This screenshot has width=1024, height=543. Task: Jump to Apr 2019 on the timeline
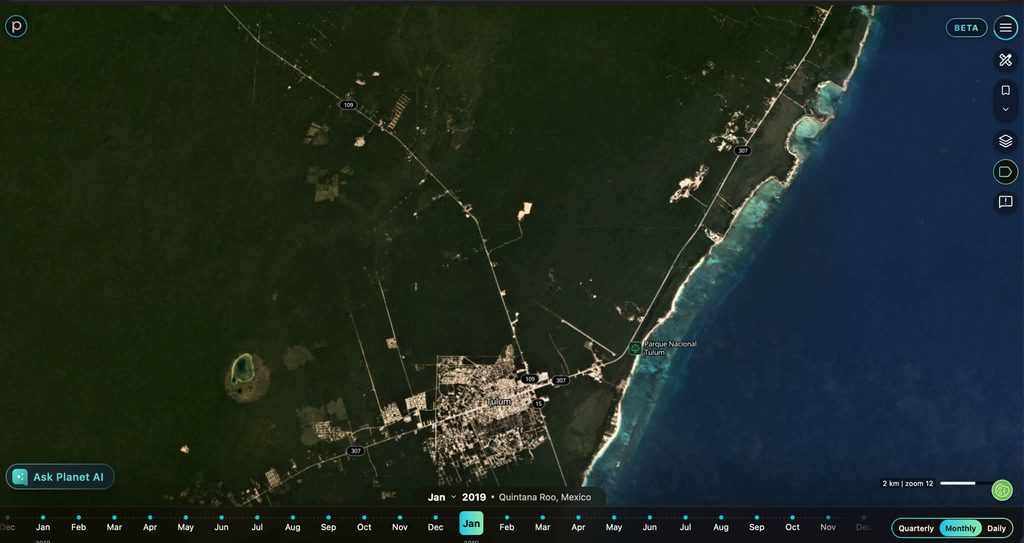point(578,527)
